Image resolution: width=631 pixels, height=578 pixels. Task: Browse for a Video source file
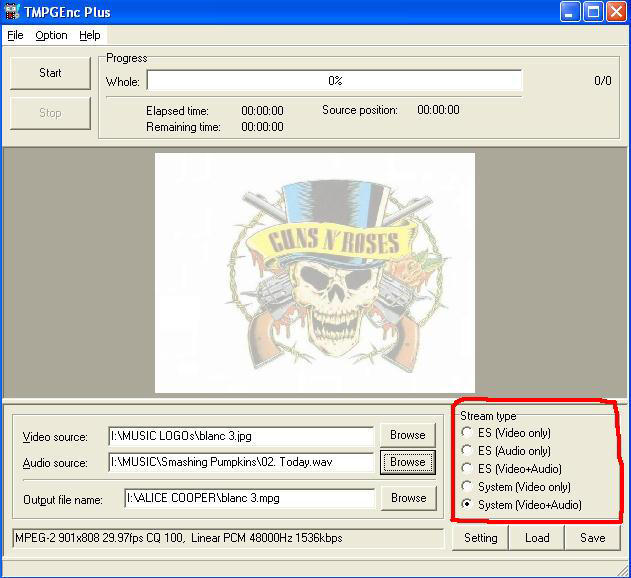click(408, 435)
